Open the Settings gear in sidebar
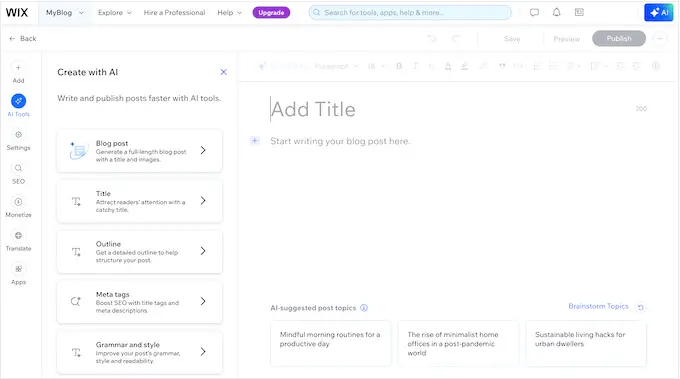 pos(18,135)
